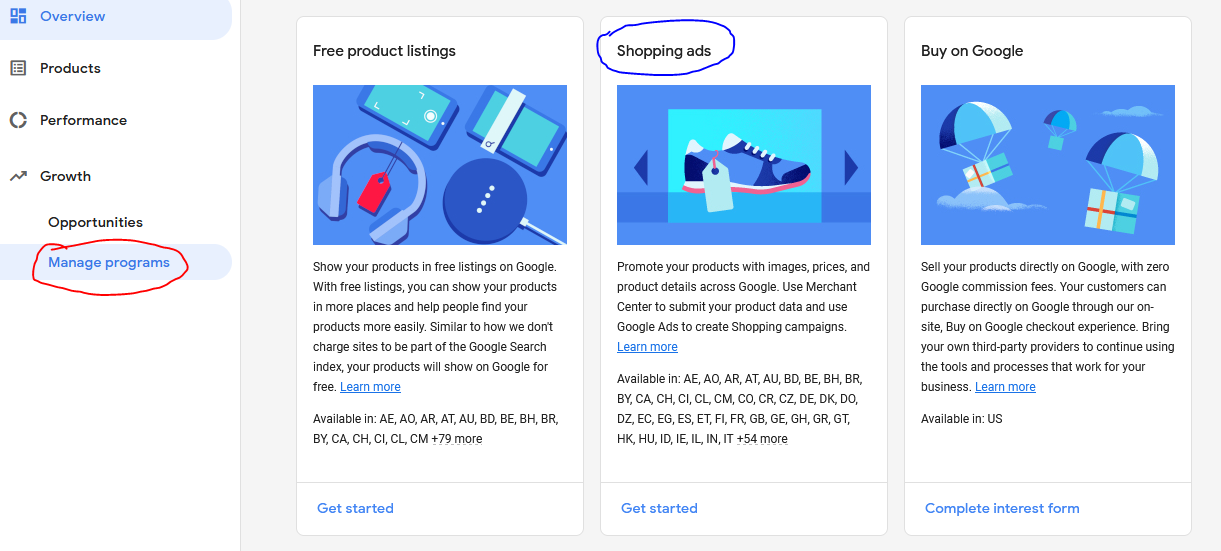Go to Products in sidebar
Image resolution: width=1221 pixels, height=551 pixels.
tap(70, 68)
